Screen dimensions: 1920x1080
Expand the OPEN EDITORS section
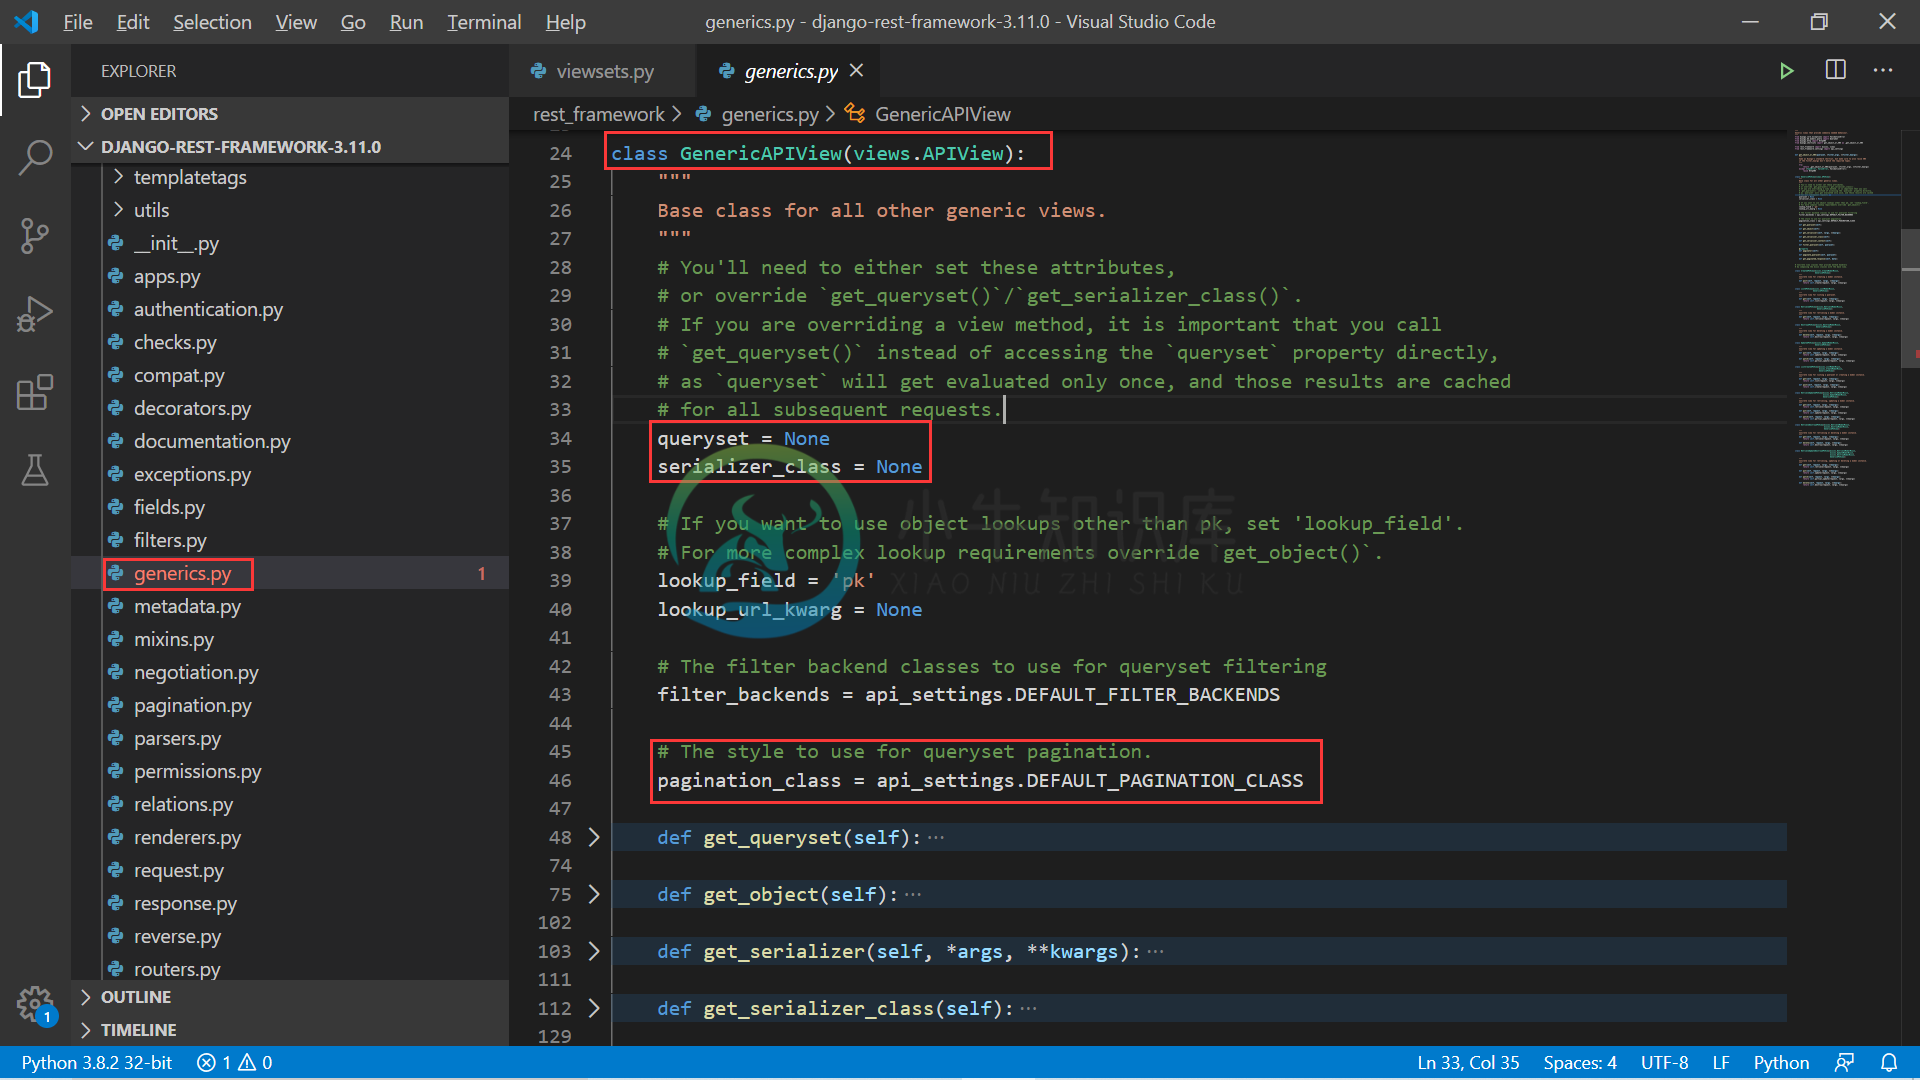pos(290,114)
